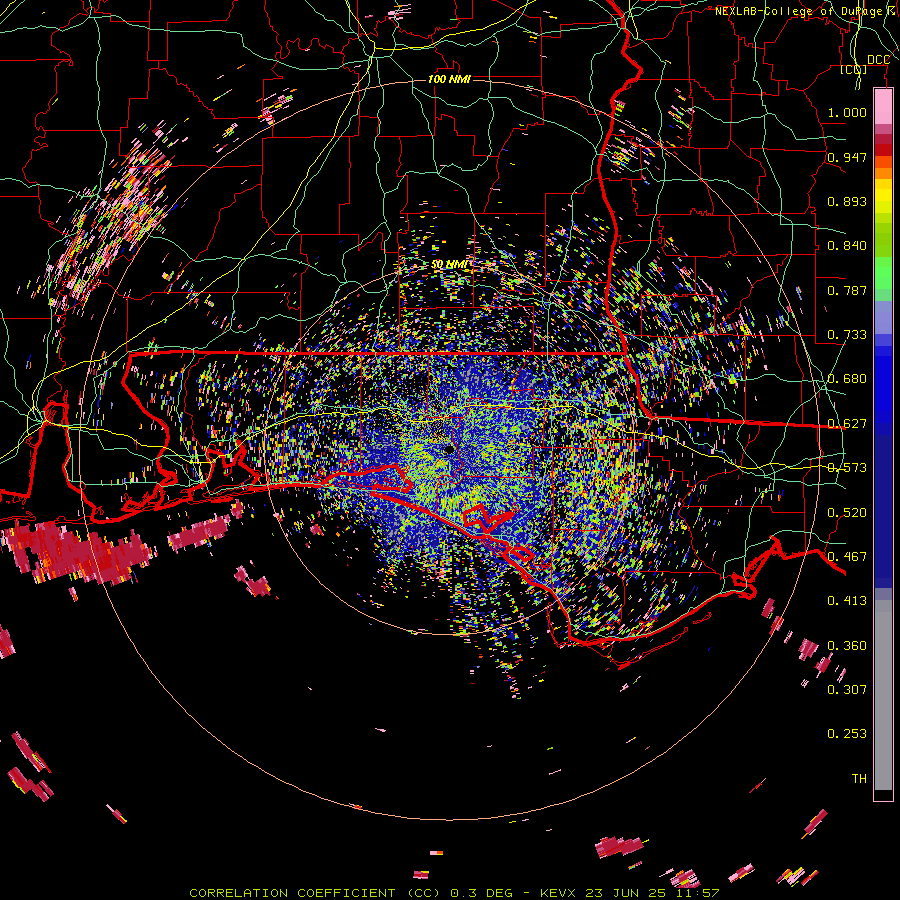Click the "11:57" time stamp in caption
Screen dimensions: 900x900
[697, 893]
